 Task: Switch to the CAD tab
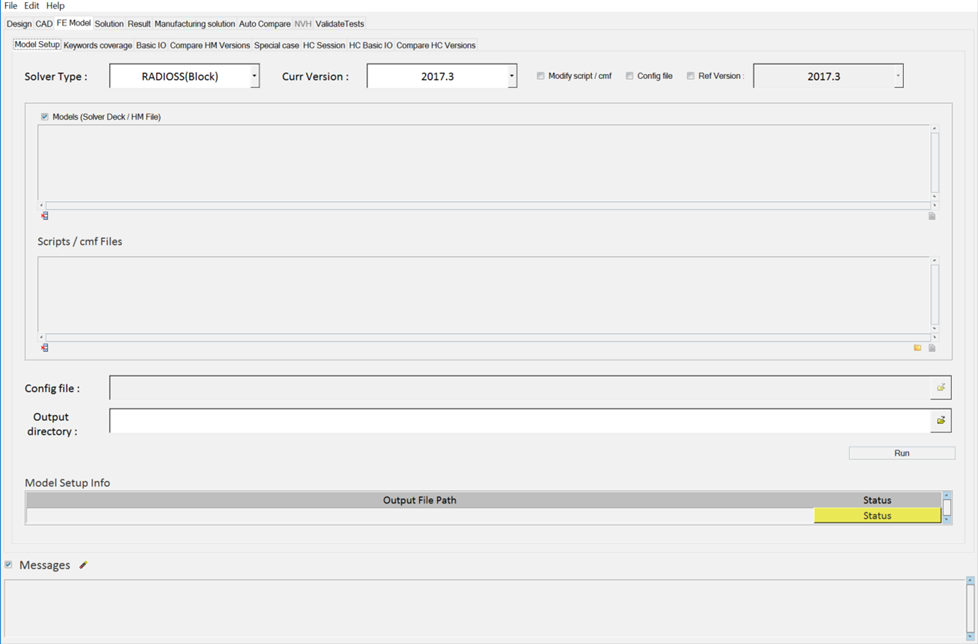coord(44,24)
